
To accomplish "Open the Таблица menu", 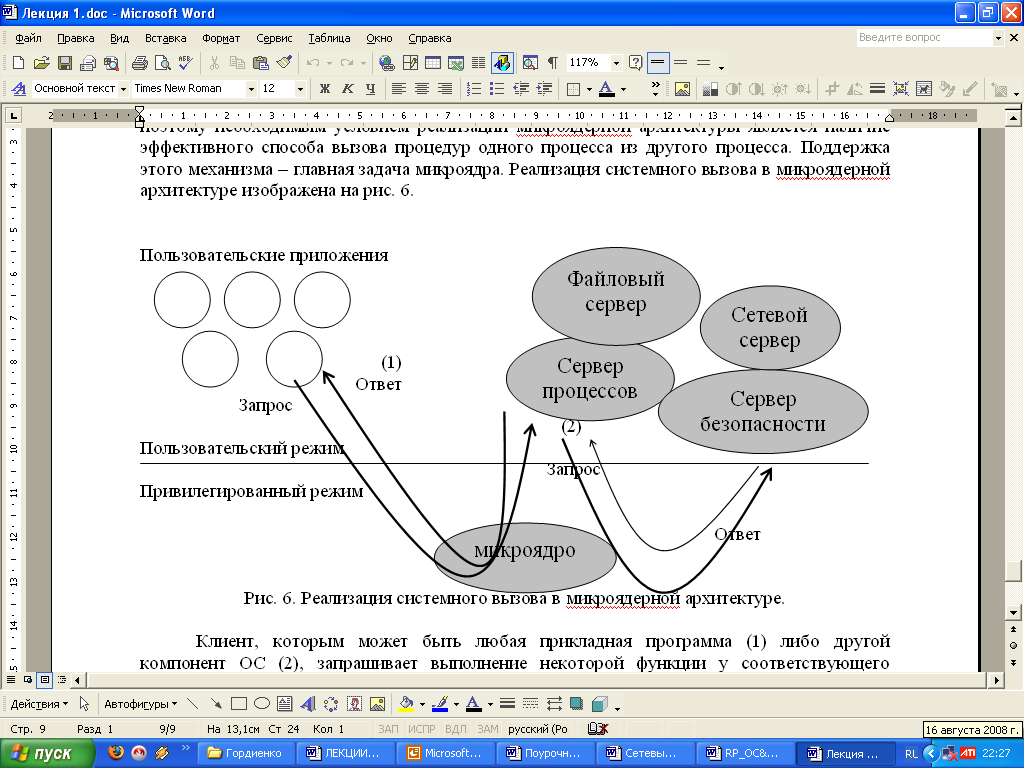I will (329, 38).
